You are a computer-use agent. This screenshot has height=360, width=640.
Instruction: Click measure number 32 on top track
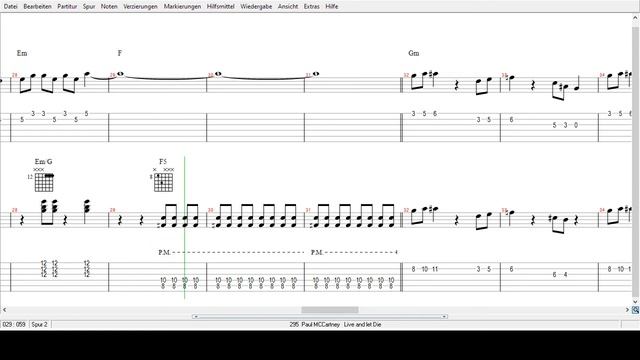[x=406, y=75]
